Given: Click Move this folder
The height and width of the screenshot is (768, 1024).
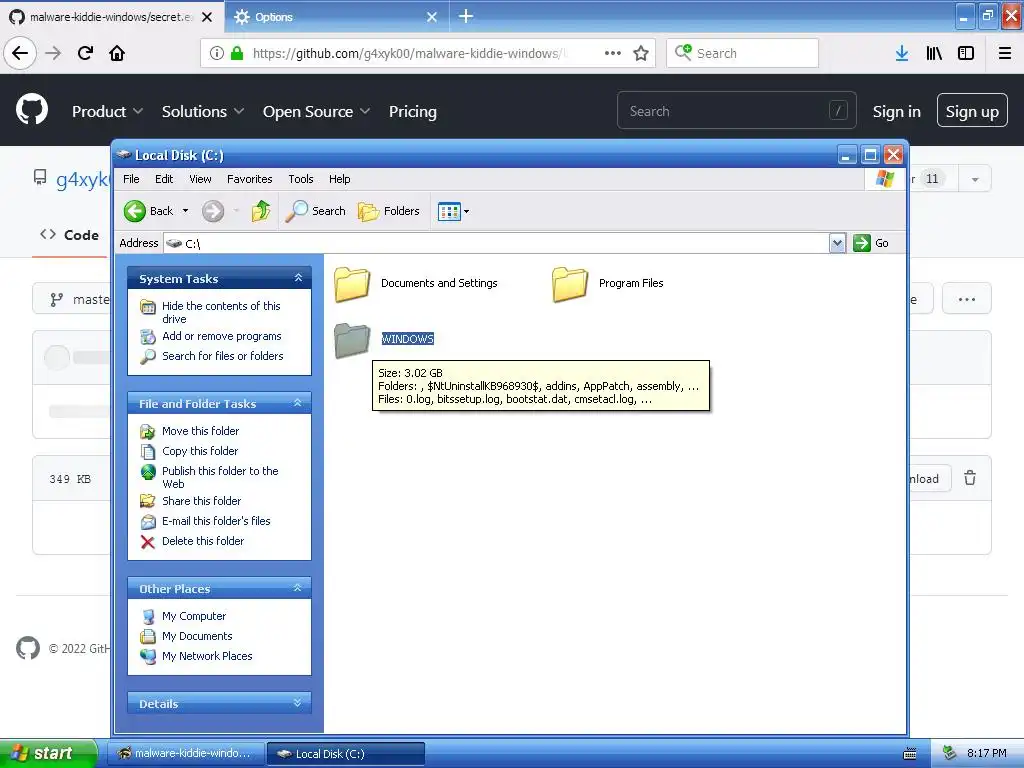Looking at the screenshot, I should (200, 431).
